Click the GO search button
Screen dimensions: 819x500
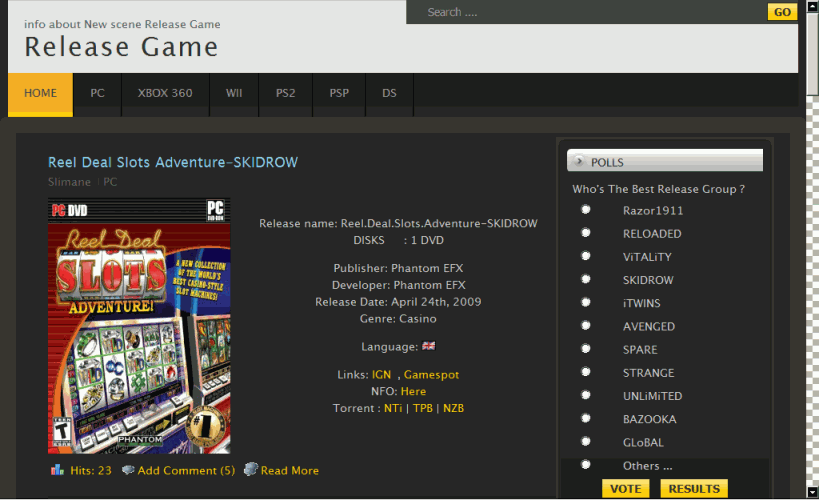tap(782, 12)
